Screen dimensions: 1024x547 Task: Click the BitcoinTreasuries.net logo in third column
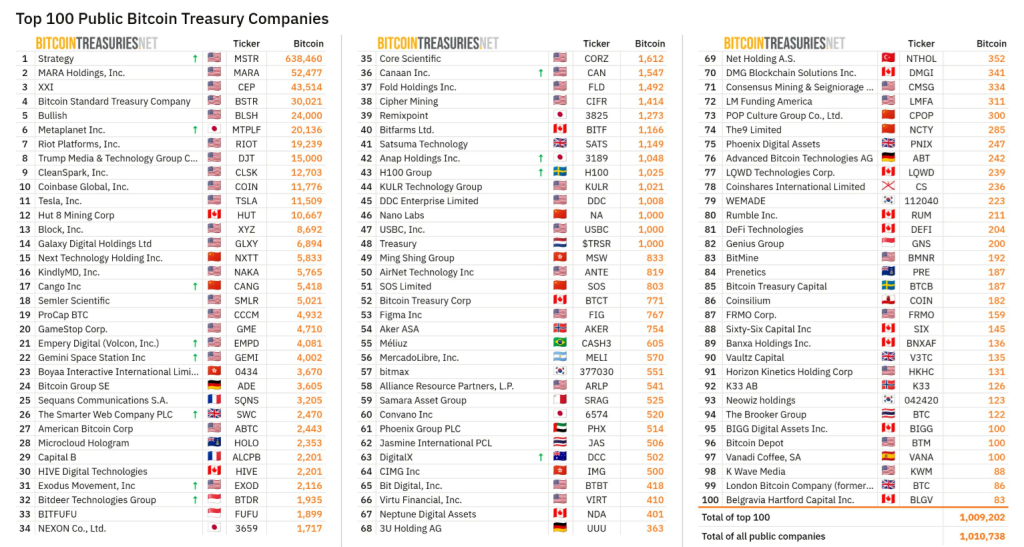tap(784, 43)
